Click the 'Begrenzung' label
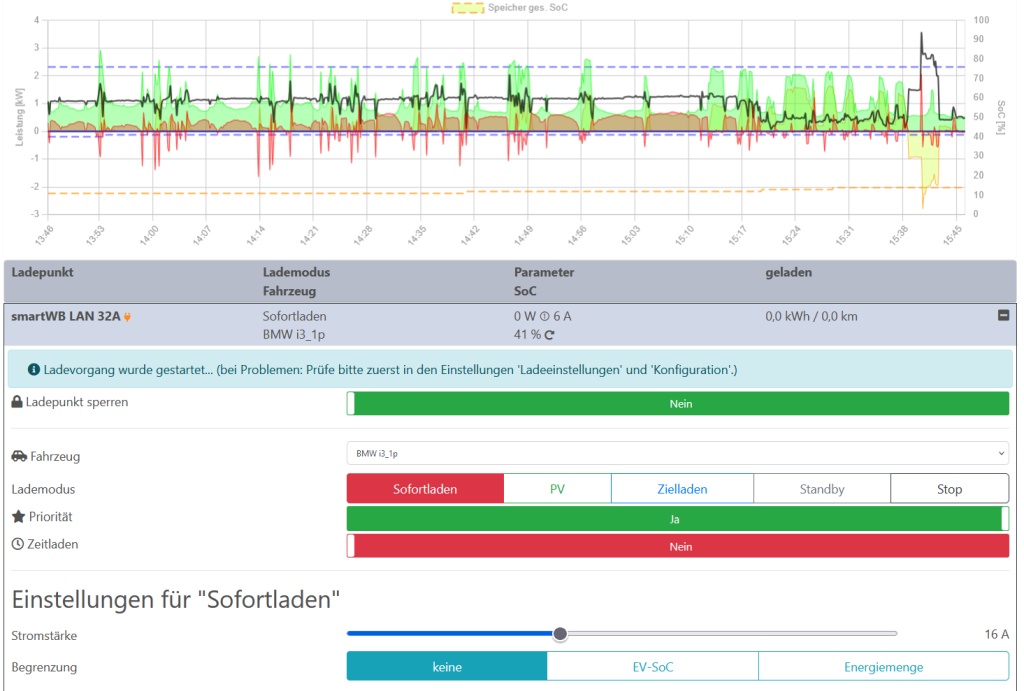The image size is (1024, 691). [44, 667]
